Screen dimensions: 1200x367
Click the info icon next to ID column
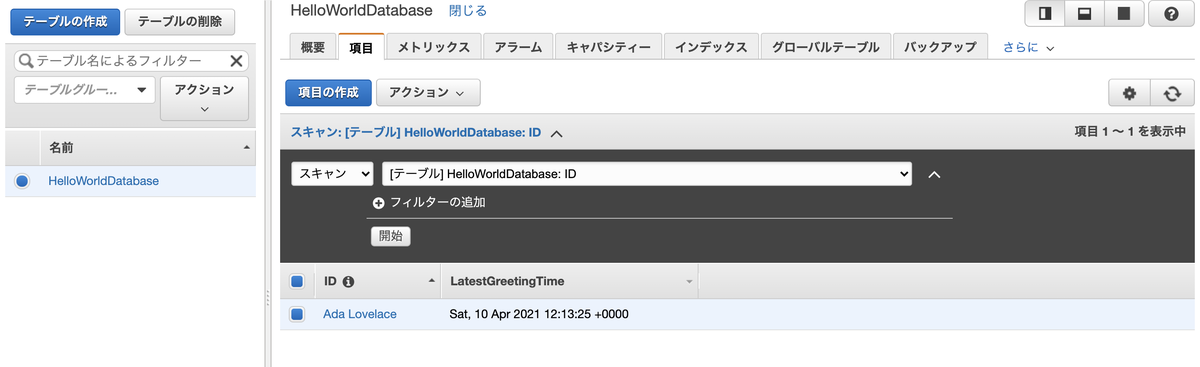point(349,282)
